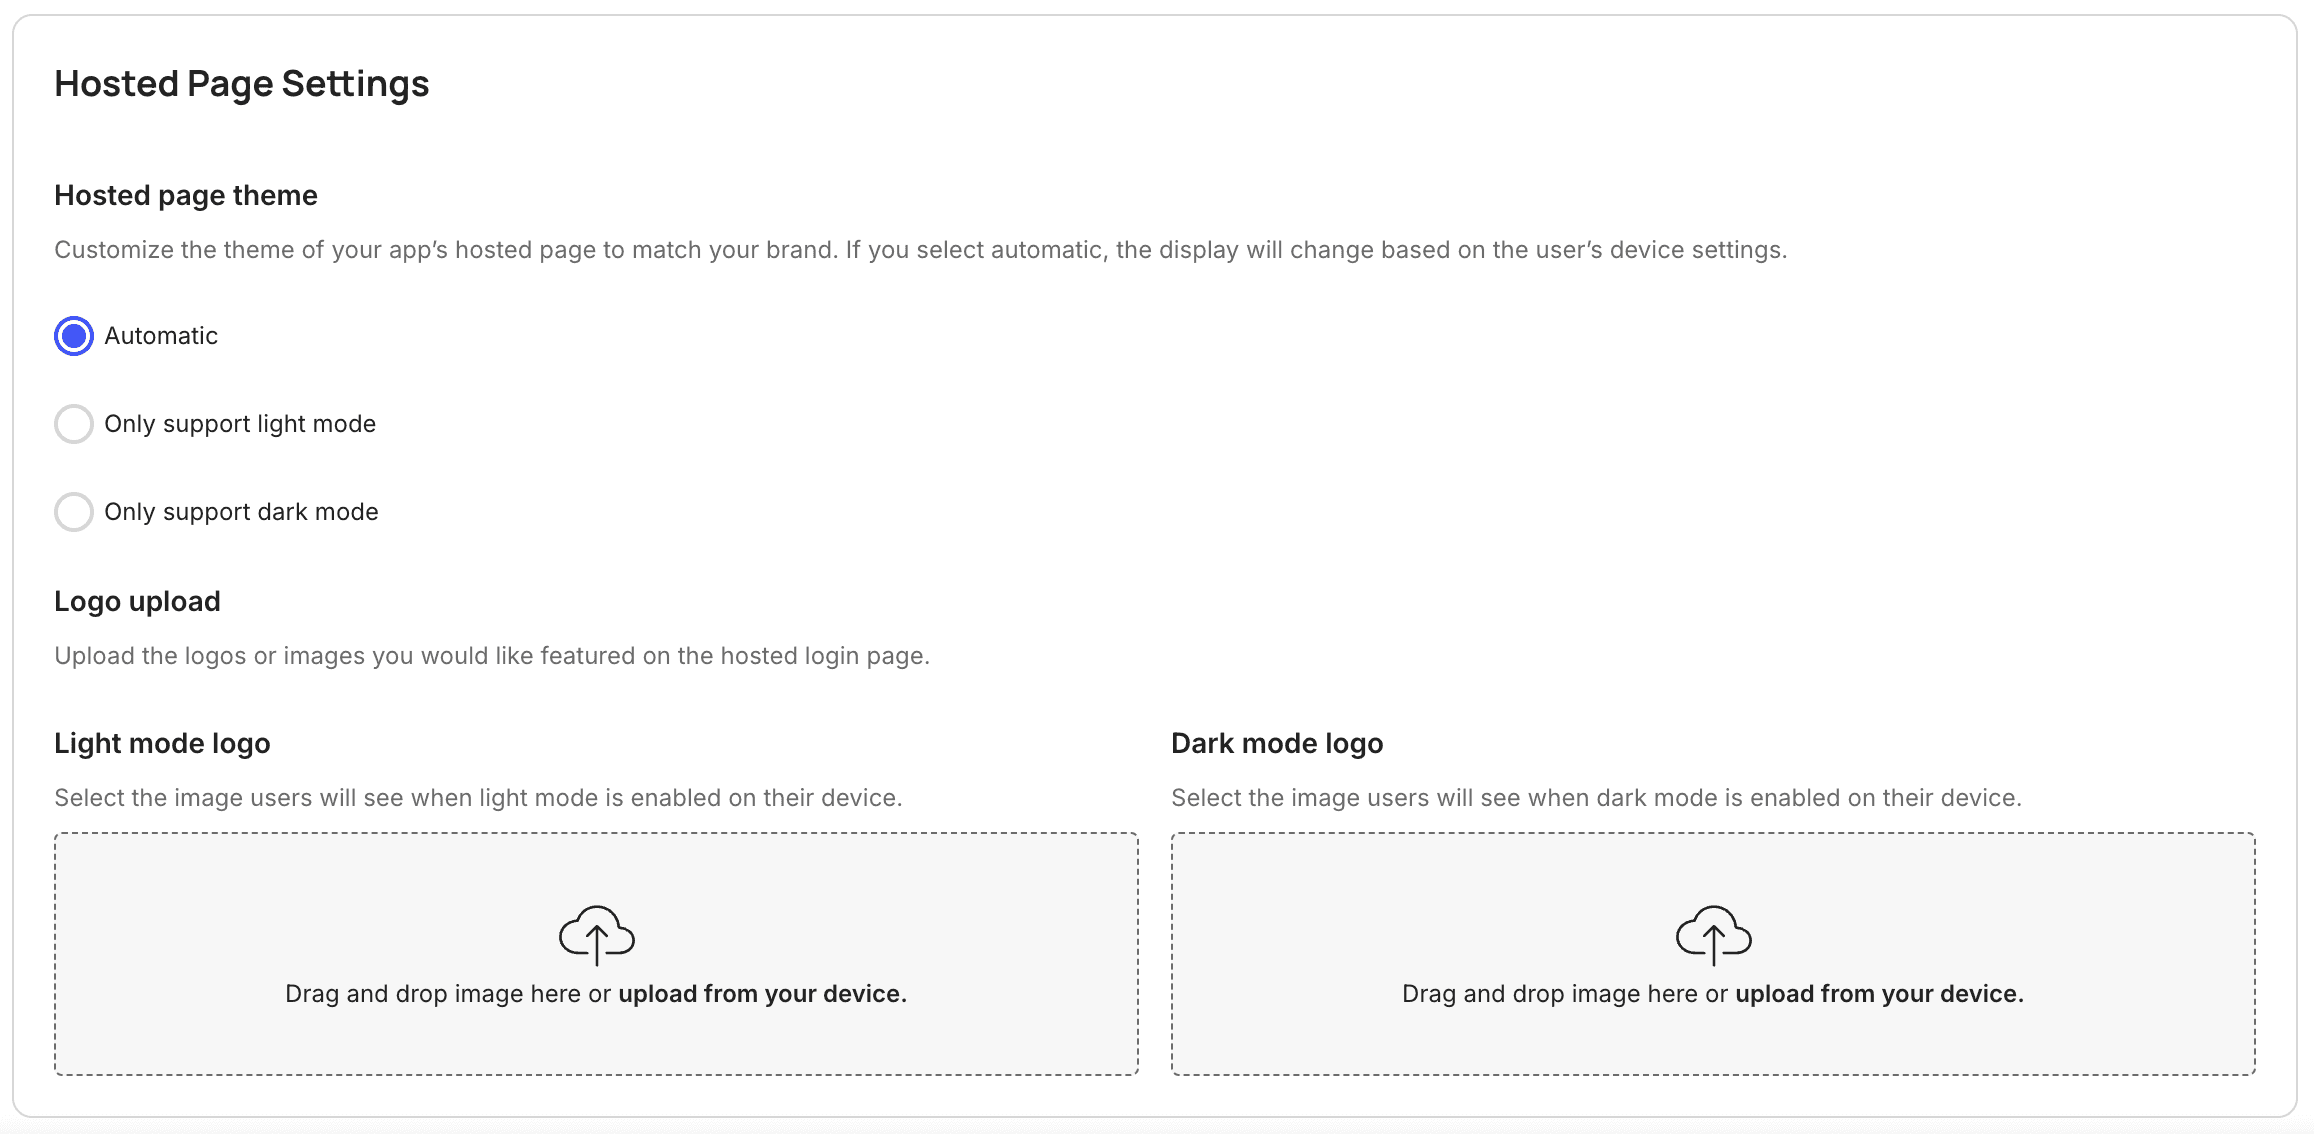Click the cloud upload icon in Light mode logo area
This screenshot has width=2314, height=1134.
596,938
